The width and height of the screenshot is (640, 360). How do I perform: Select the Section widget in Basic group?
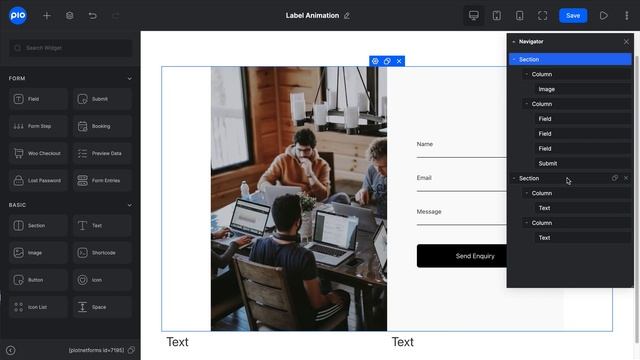click(x=38, y=225)
